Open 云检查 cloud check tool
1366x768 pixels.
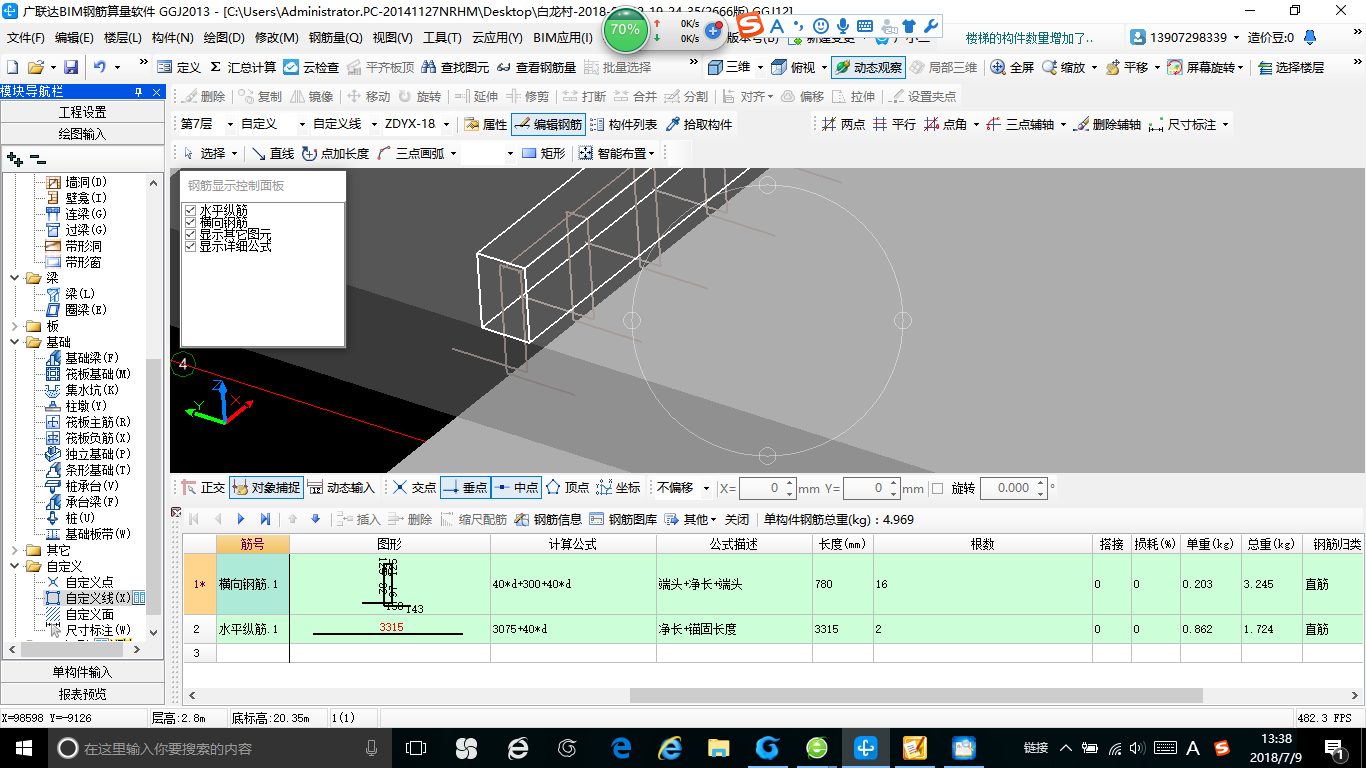point(311,68)
